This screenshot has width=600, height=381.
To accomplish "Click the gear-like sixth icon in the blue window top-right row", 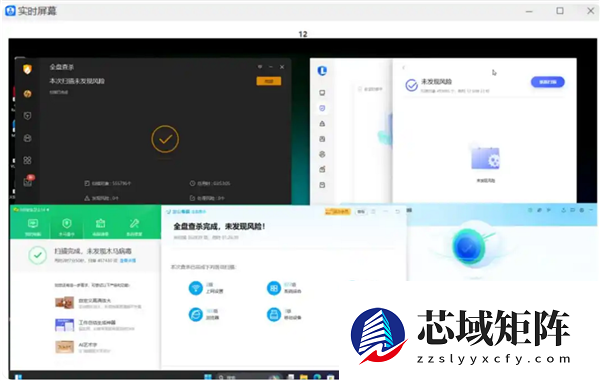I will pos(582,210).
